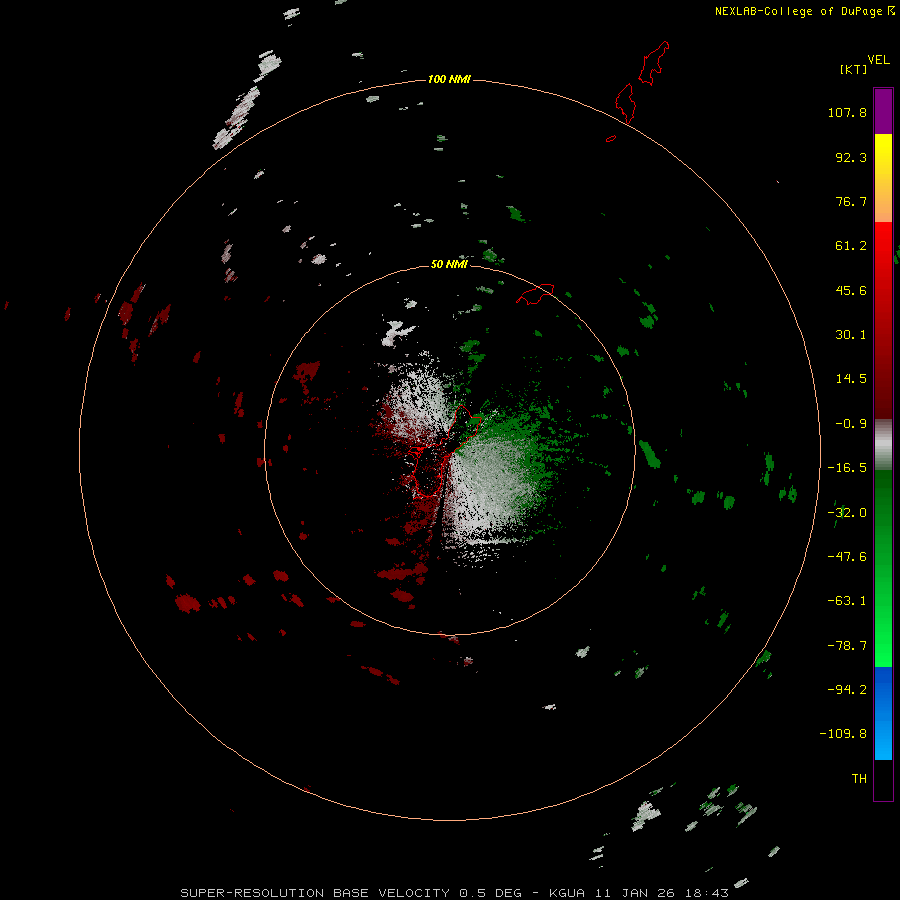Click the TH label on the legend

[x=859, y=778]
